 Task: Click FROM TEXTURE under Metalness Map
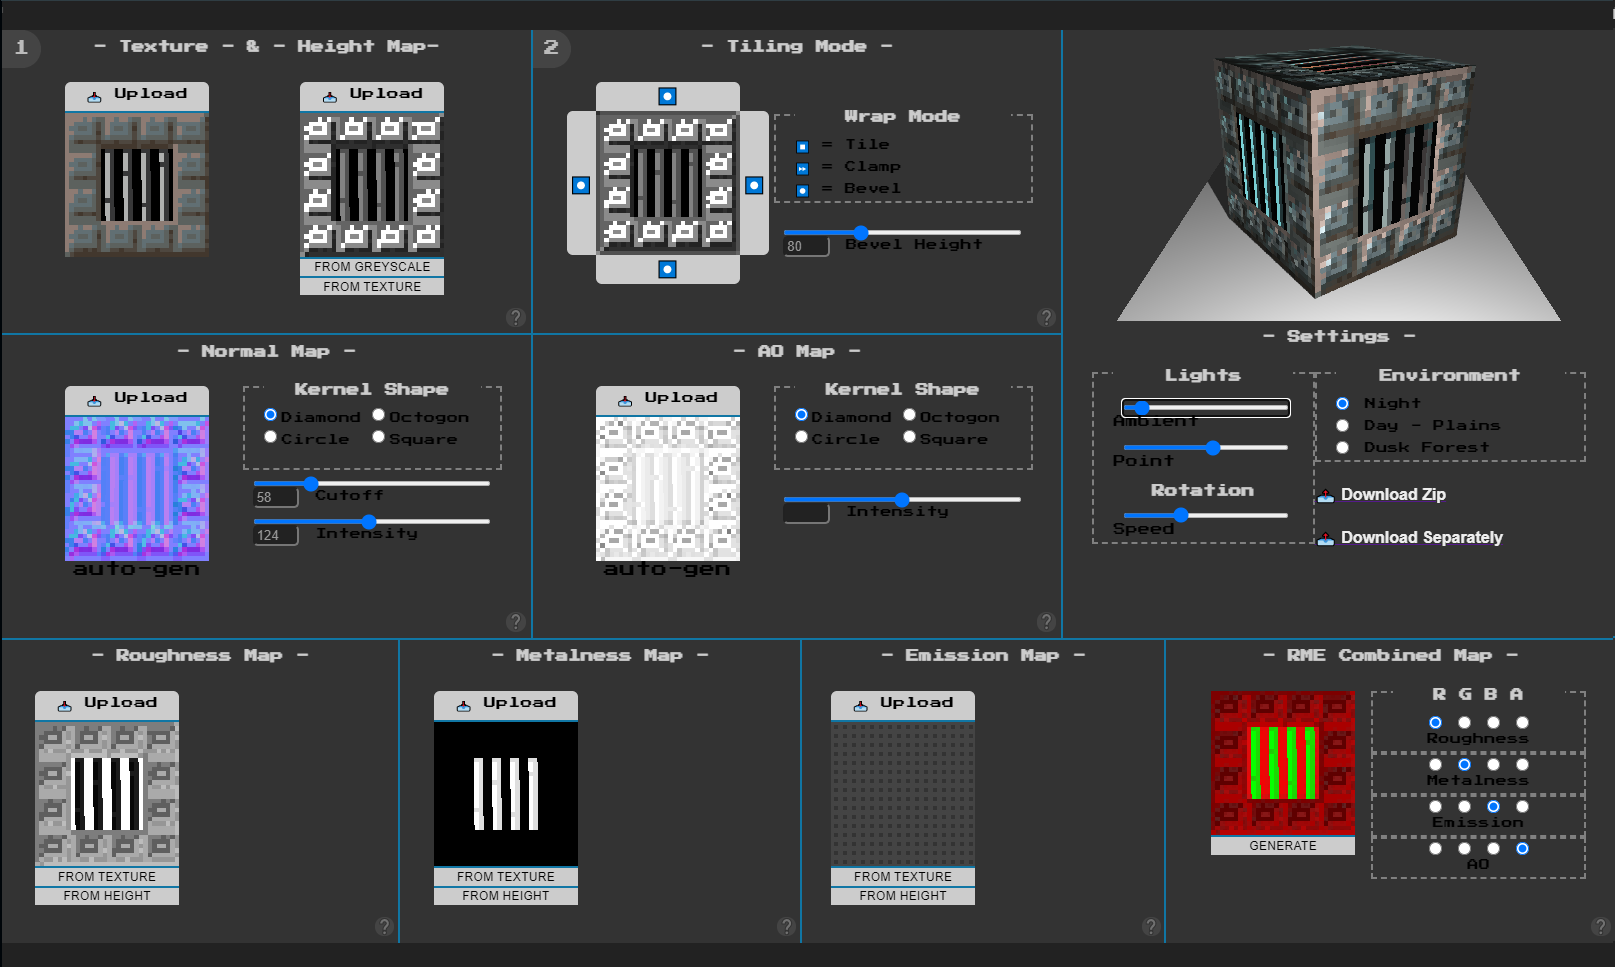coord(506,877)
